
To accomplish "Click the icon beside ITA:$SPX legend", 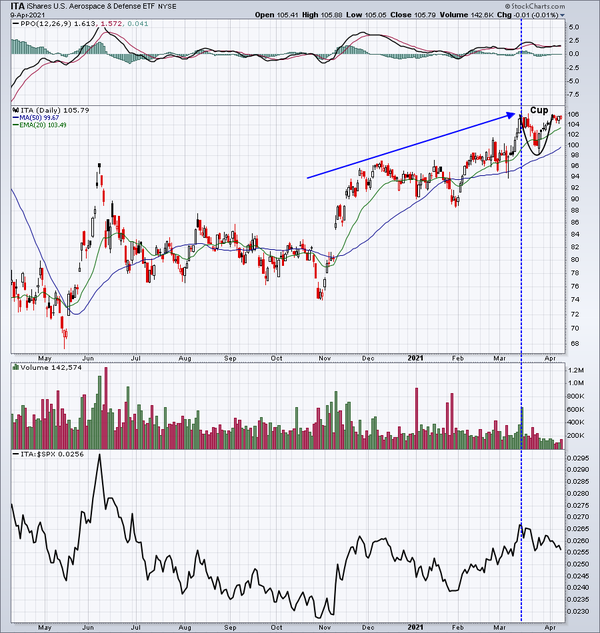I will [13, 455].
